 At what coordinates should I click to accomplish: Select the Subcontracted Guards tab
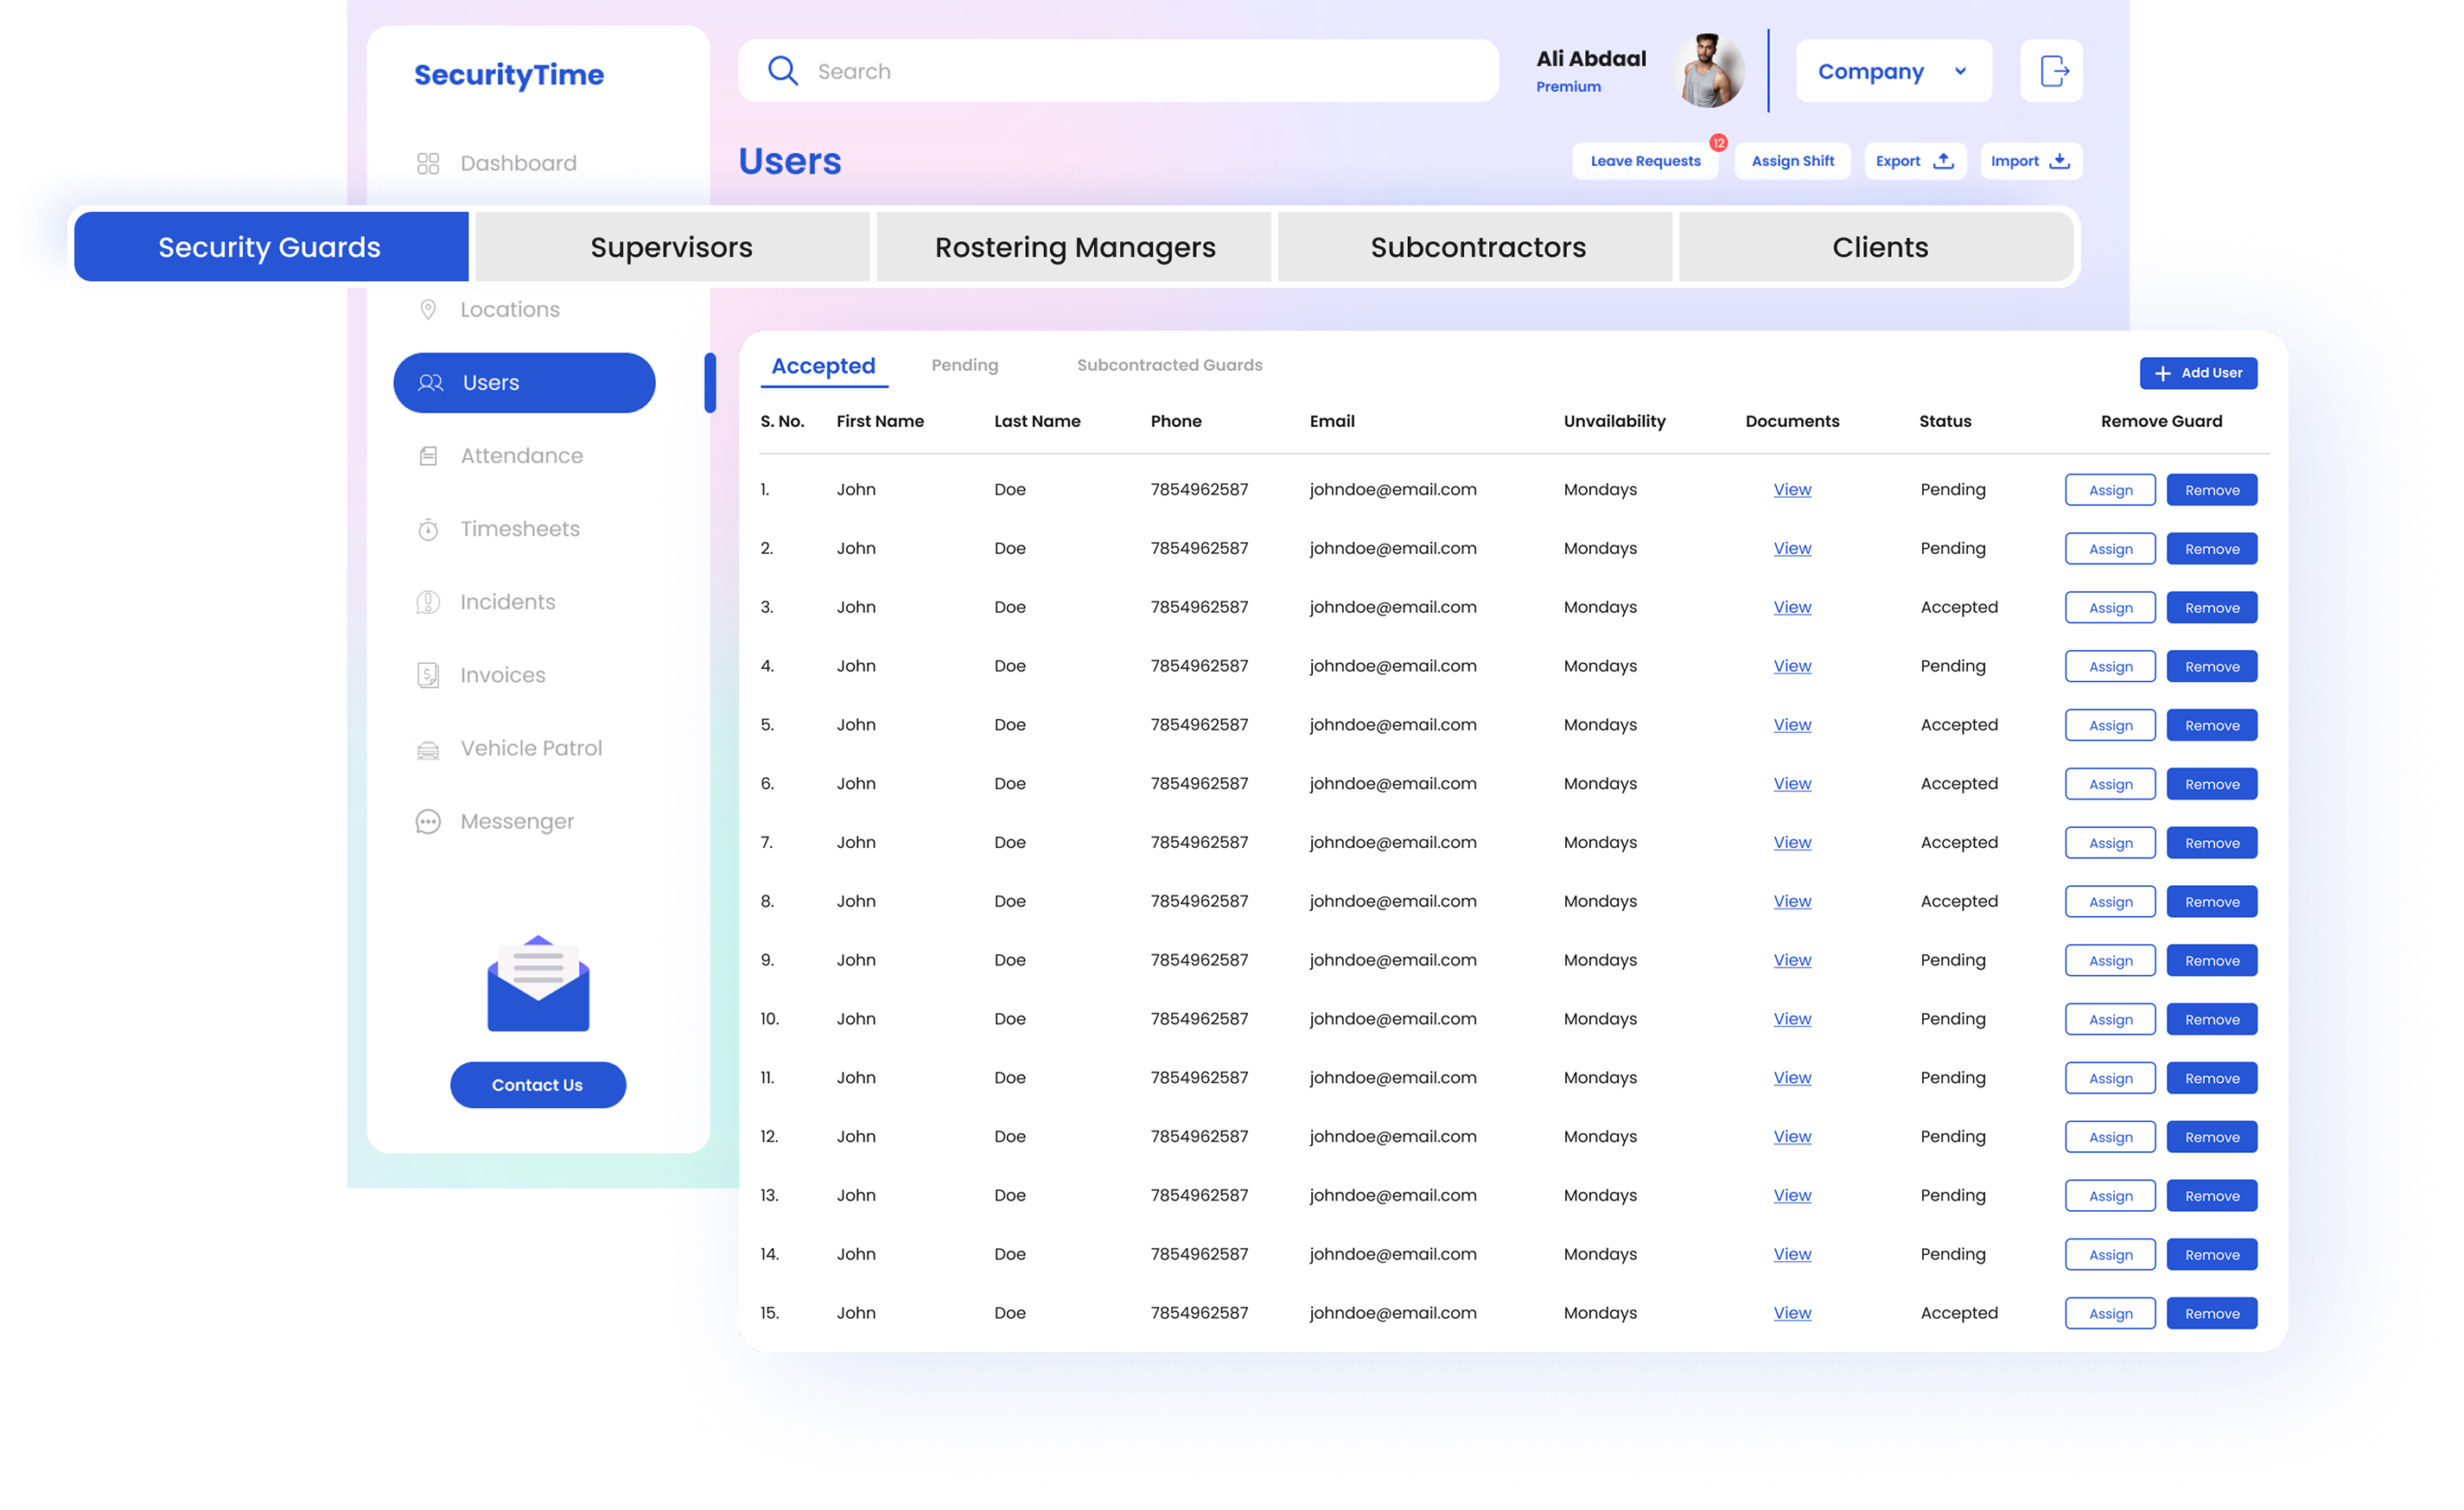pyautogui.click(x=1169, y=365)
